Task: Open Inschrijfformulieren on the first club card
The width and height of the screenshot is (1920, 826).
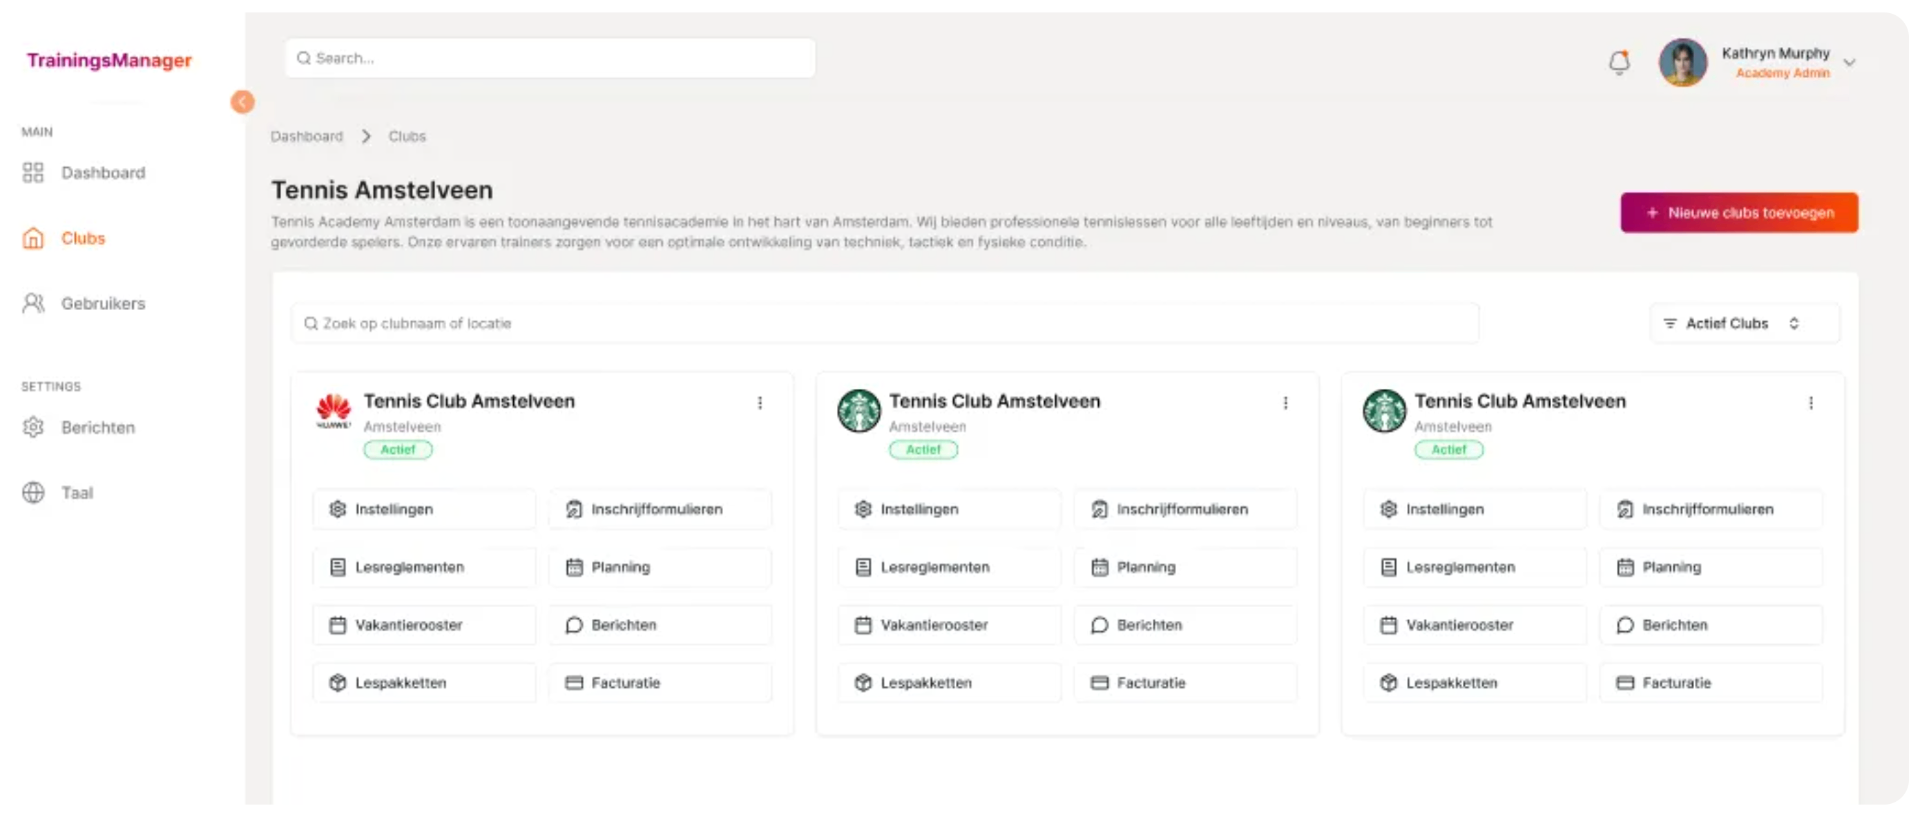Action: point(660,509)
